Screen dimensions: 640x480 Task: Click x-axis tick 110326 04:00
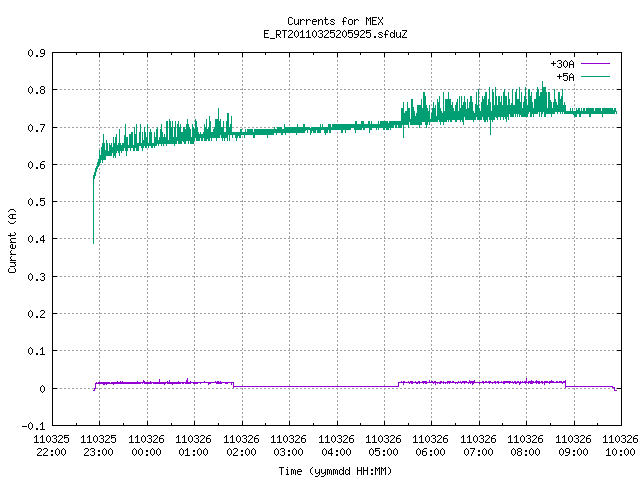[x=336, y=446]
